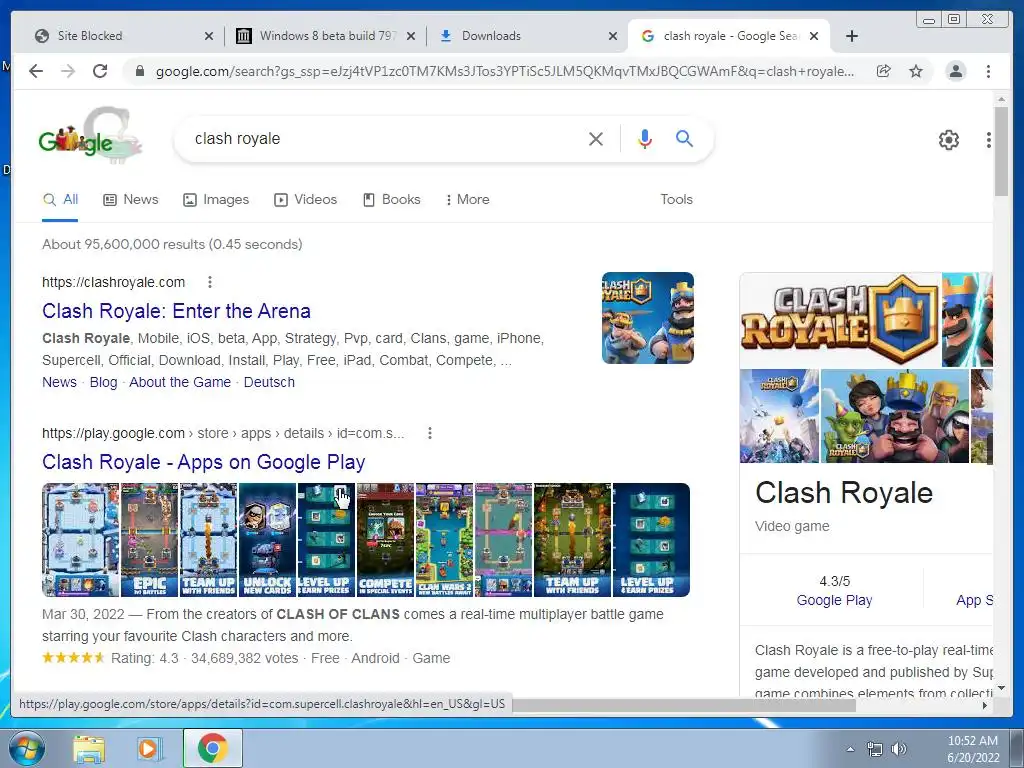Open the Tools search options

pyautogui.click(x=676, y=199)
